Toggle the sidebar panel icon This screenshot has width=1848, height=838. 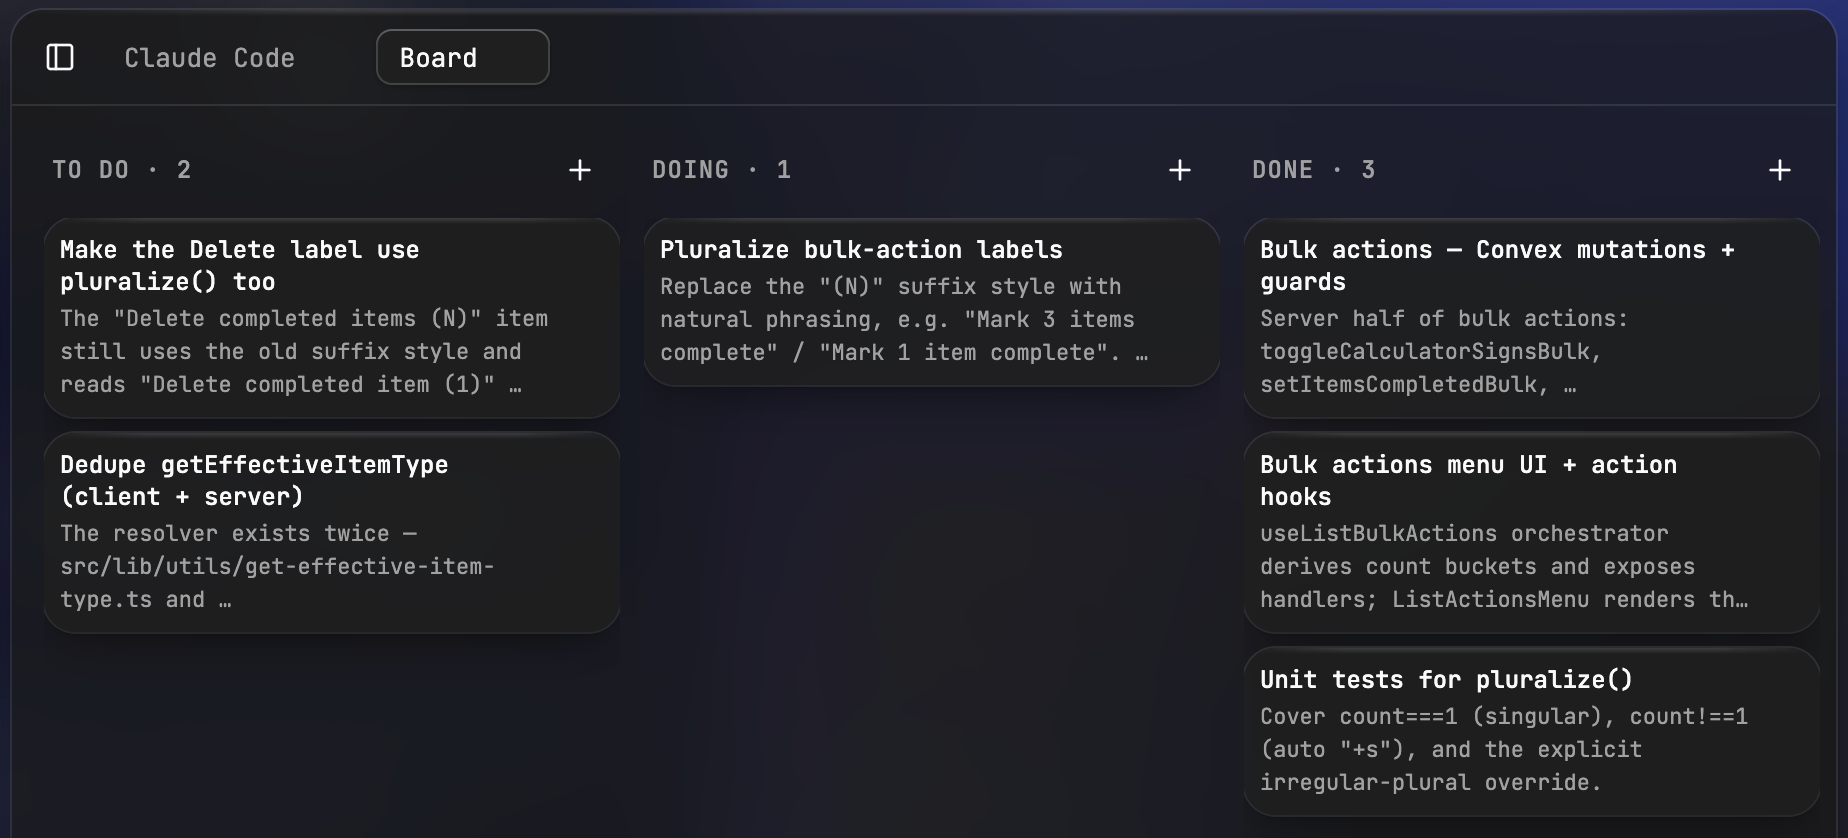tap(60, 57)
